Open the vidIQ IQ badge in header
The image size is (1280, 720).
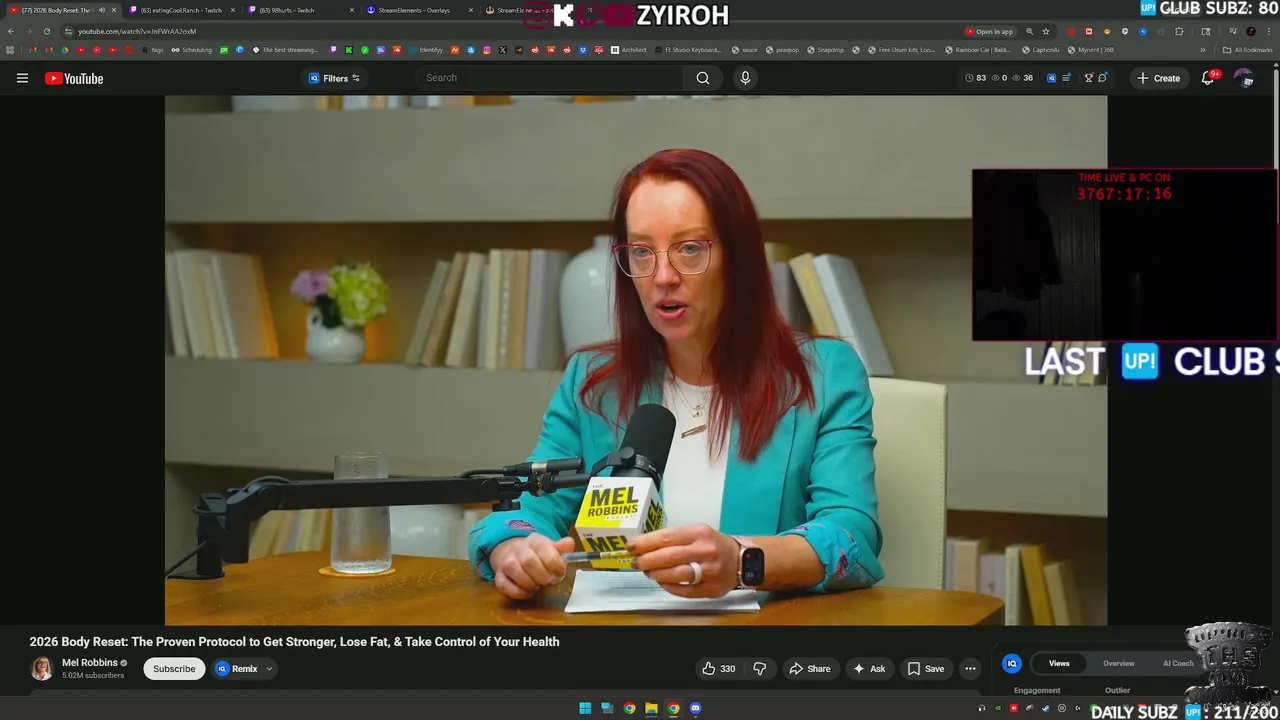click(x=1051, y=78)
